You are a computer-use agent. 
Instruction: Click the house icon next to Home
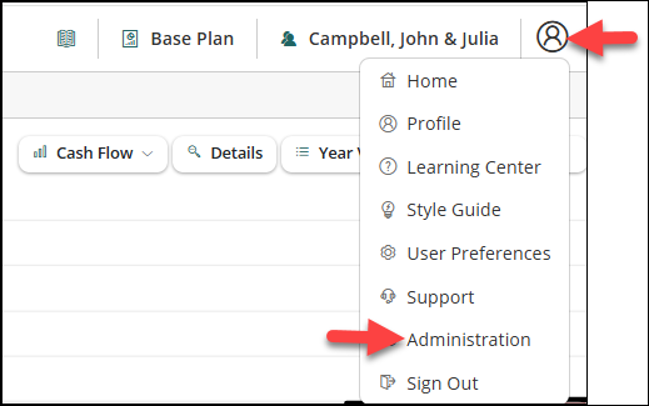pyautogui.click(x=388, y=80)
